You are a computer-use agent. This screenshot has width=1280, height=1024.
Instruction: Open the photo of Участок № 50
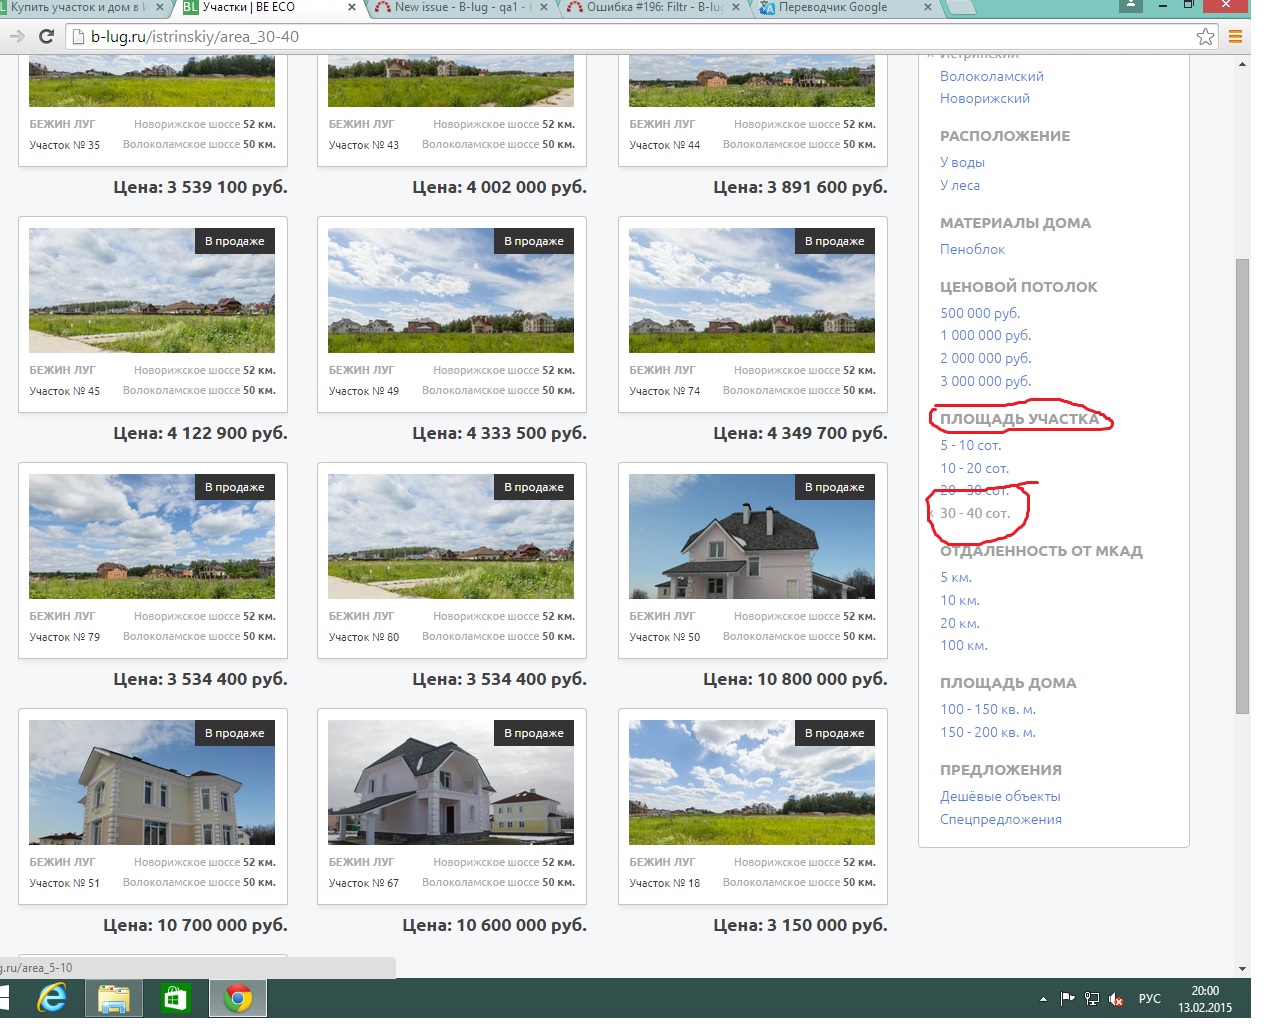click(751, 536)
